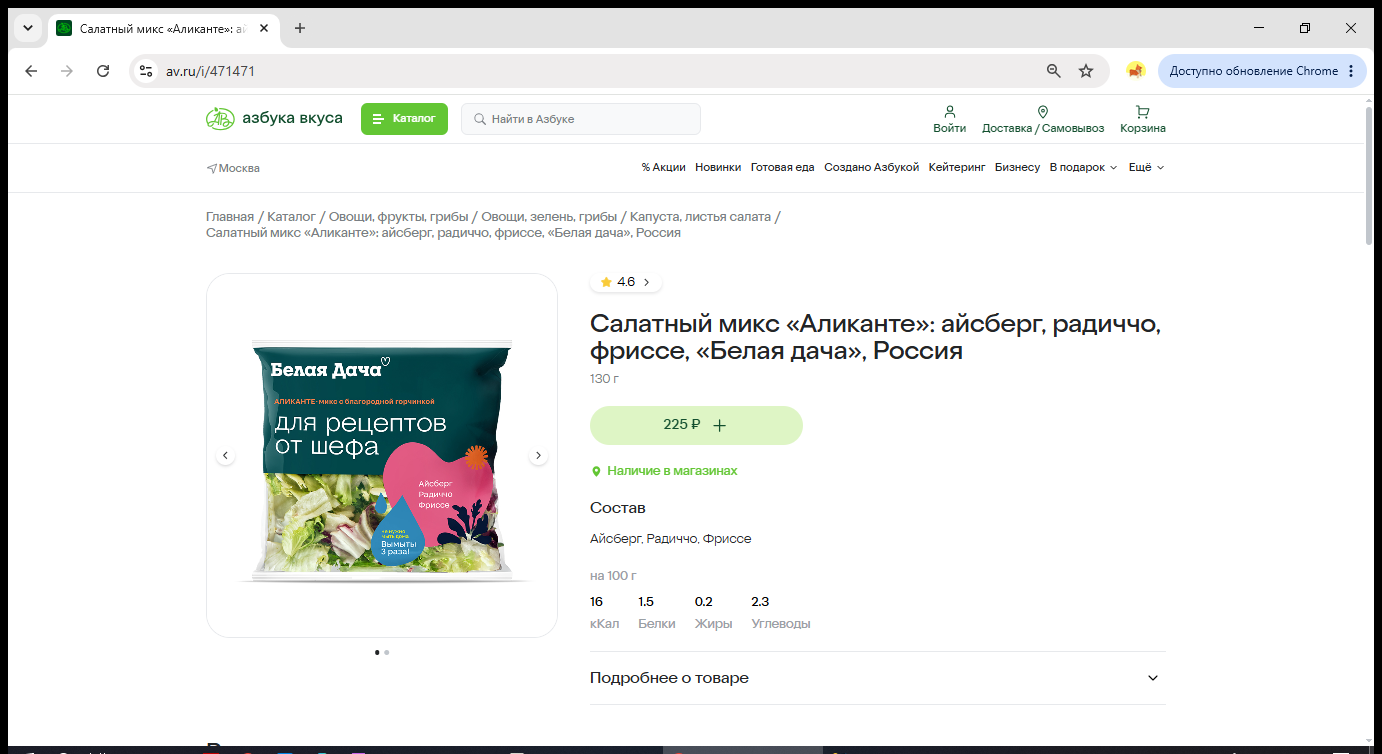Go forward in browser history
The height and width of the screenshot is (754, 1382).
(x=67, y=71)
